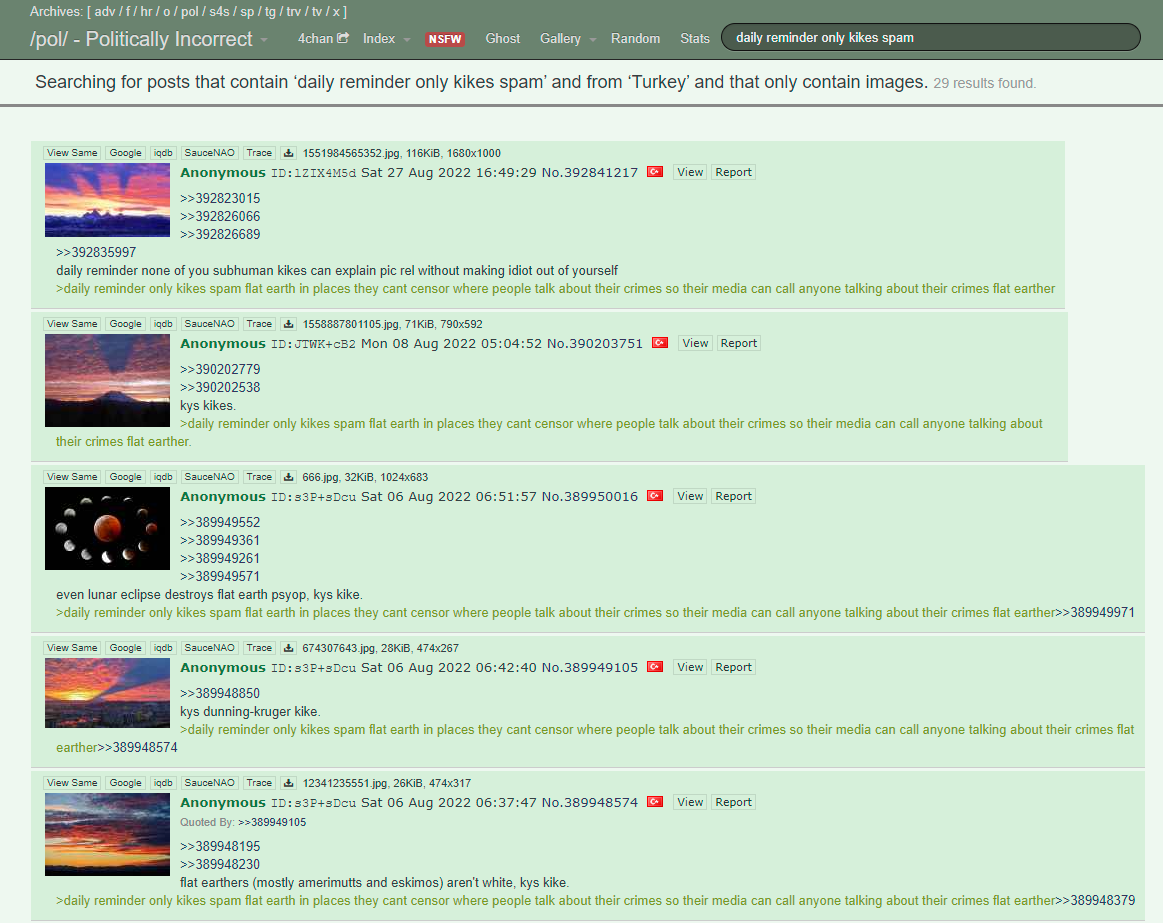Click View on post No.389950016
Image resolution: width=1163 pixels, height=923 pixels.
coord(690,496)
